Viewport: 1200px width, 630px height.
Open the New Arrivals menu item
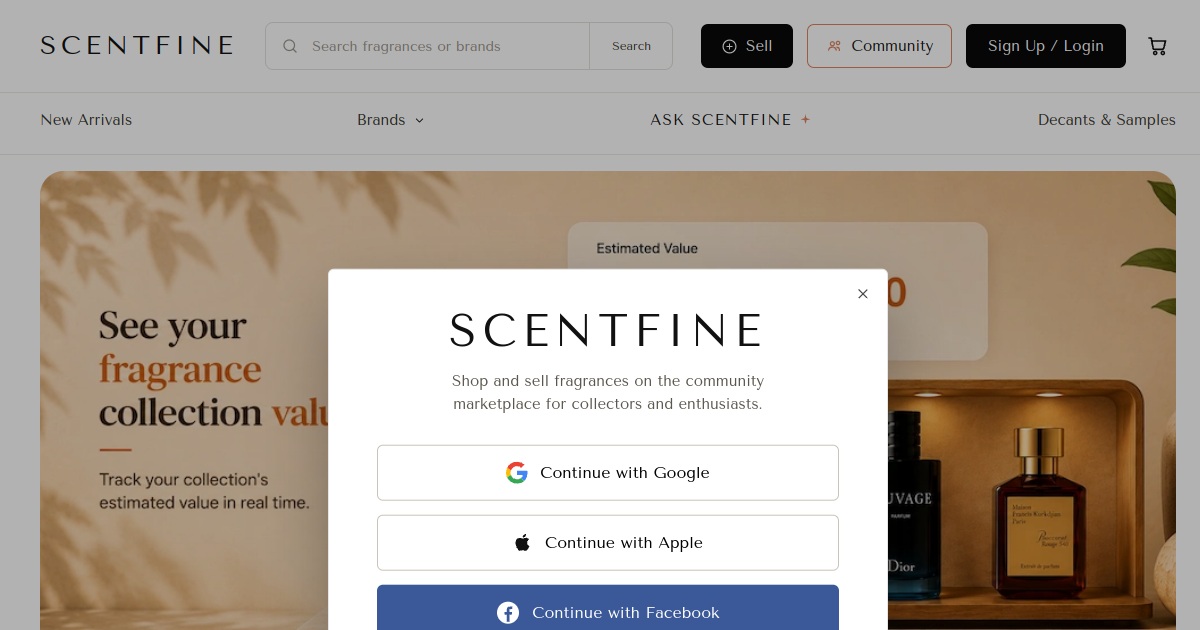[x=86, y=120]
